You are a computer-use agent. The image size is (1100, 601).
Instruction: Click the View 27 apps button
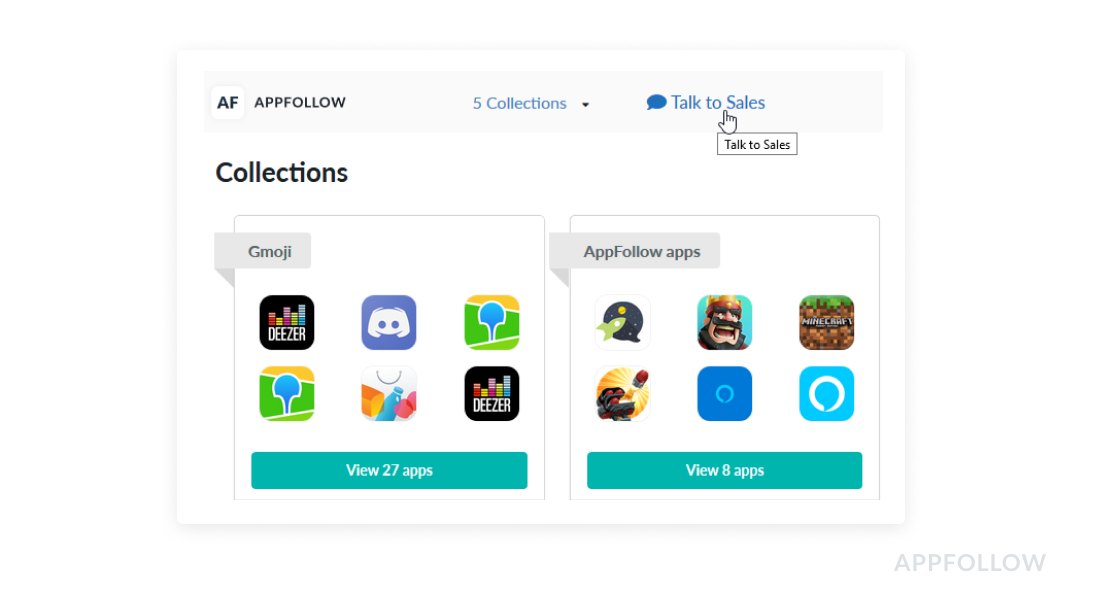pyautogui.click(x=389, y=470)
